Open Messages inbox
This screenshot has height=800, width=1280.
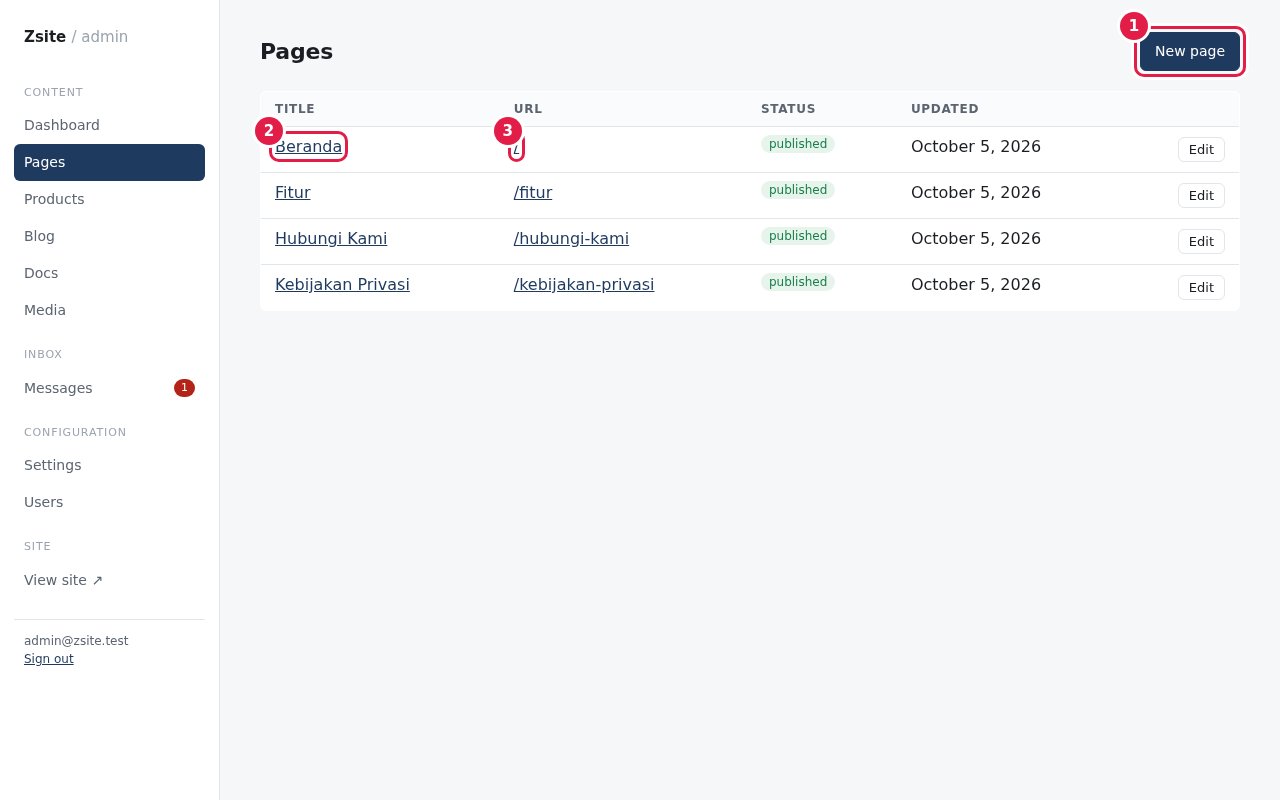109,388
